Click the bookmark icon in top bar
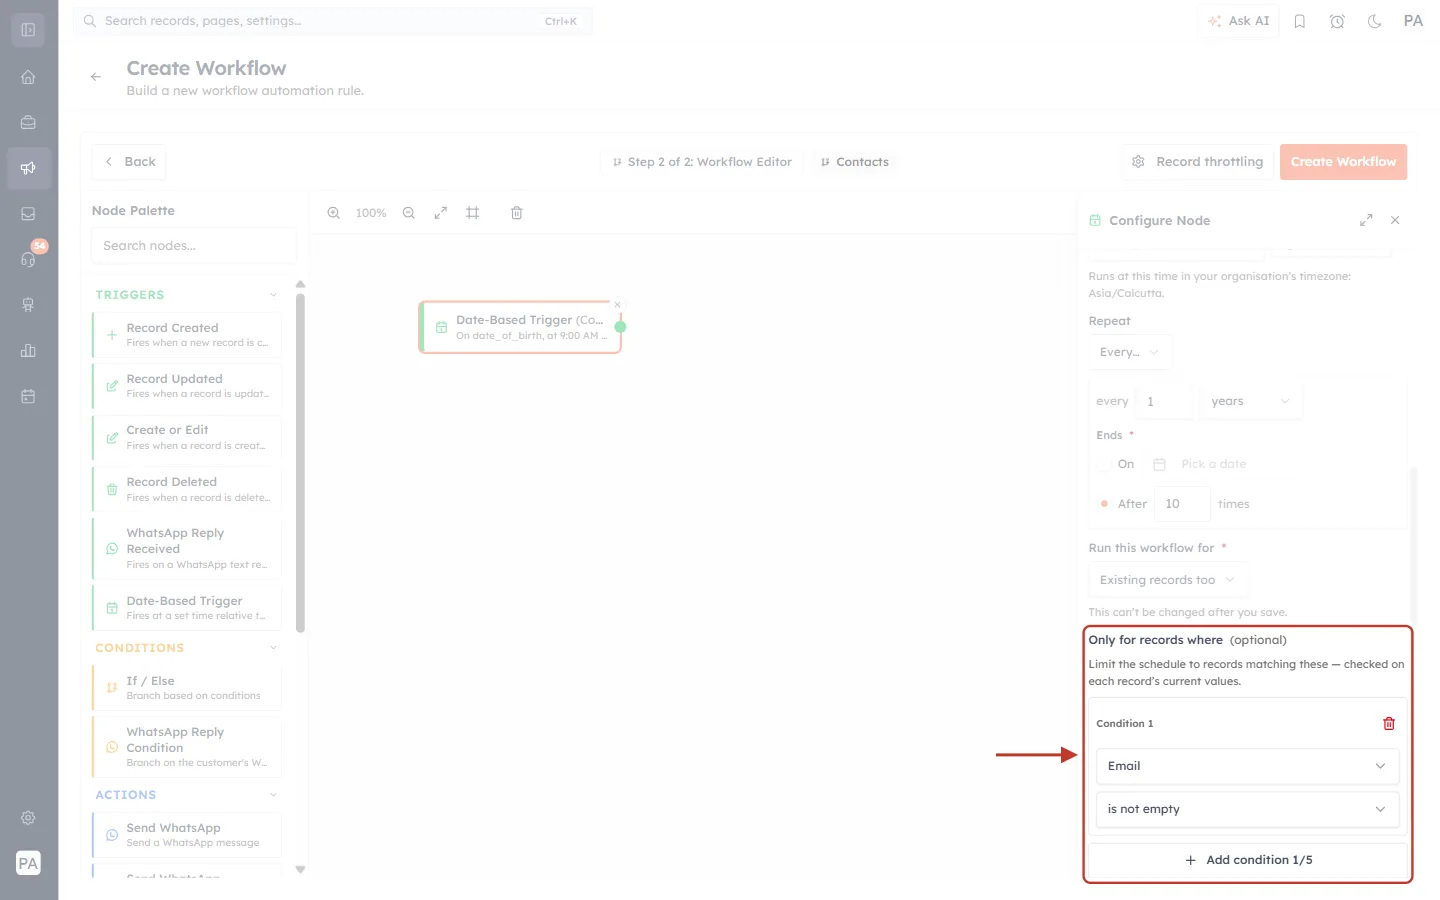 [x=1300, y=21]
